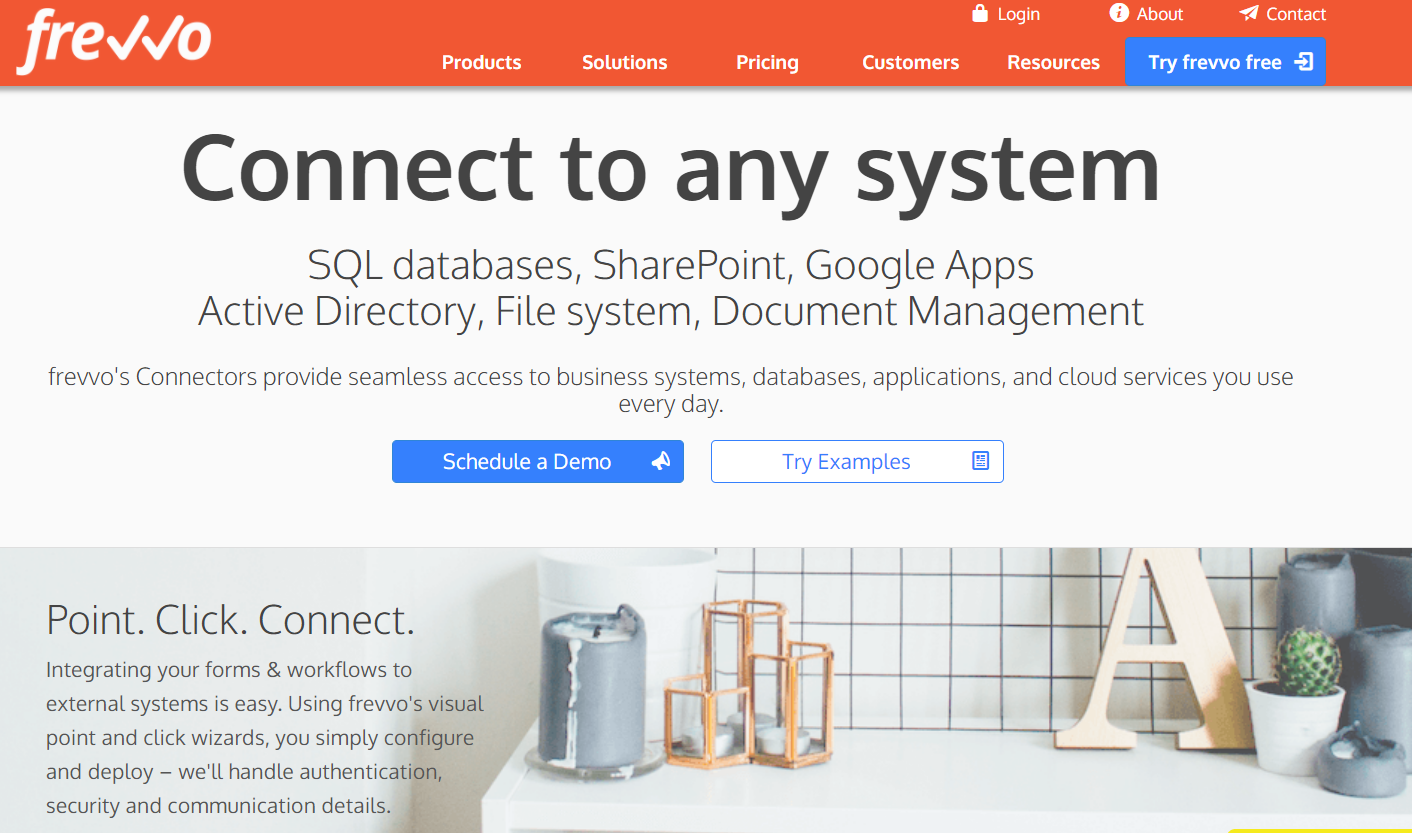
Task: Click the paper plane icon beside Contact
Action: 1249,13
